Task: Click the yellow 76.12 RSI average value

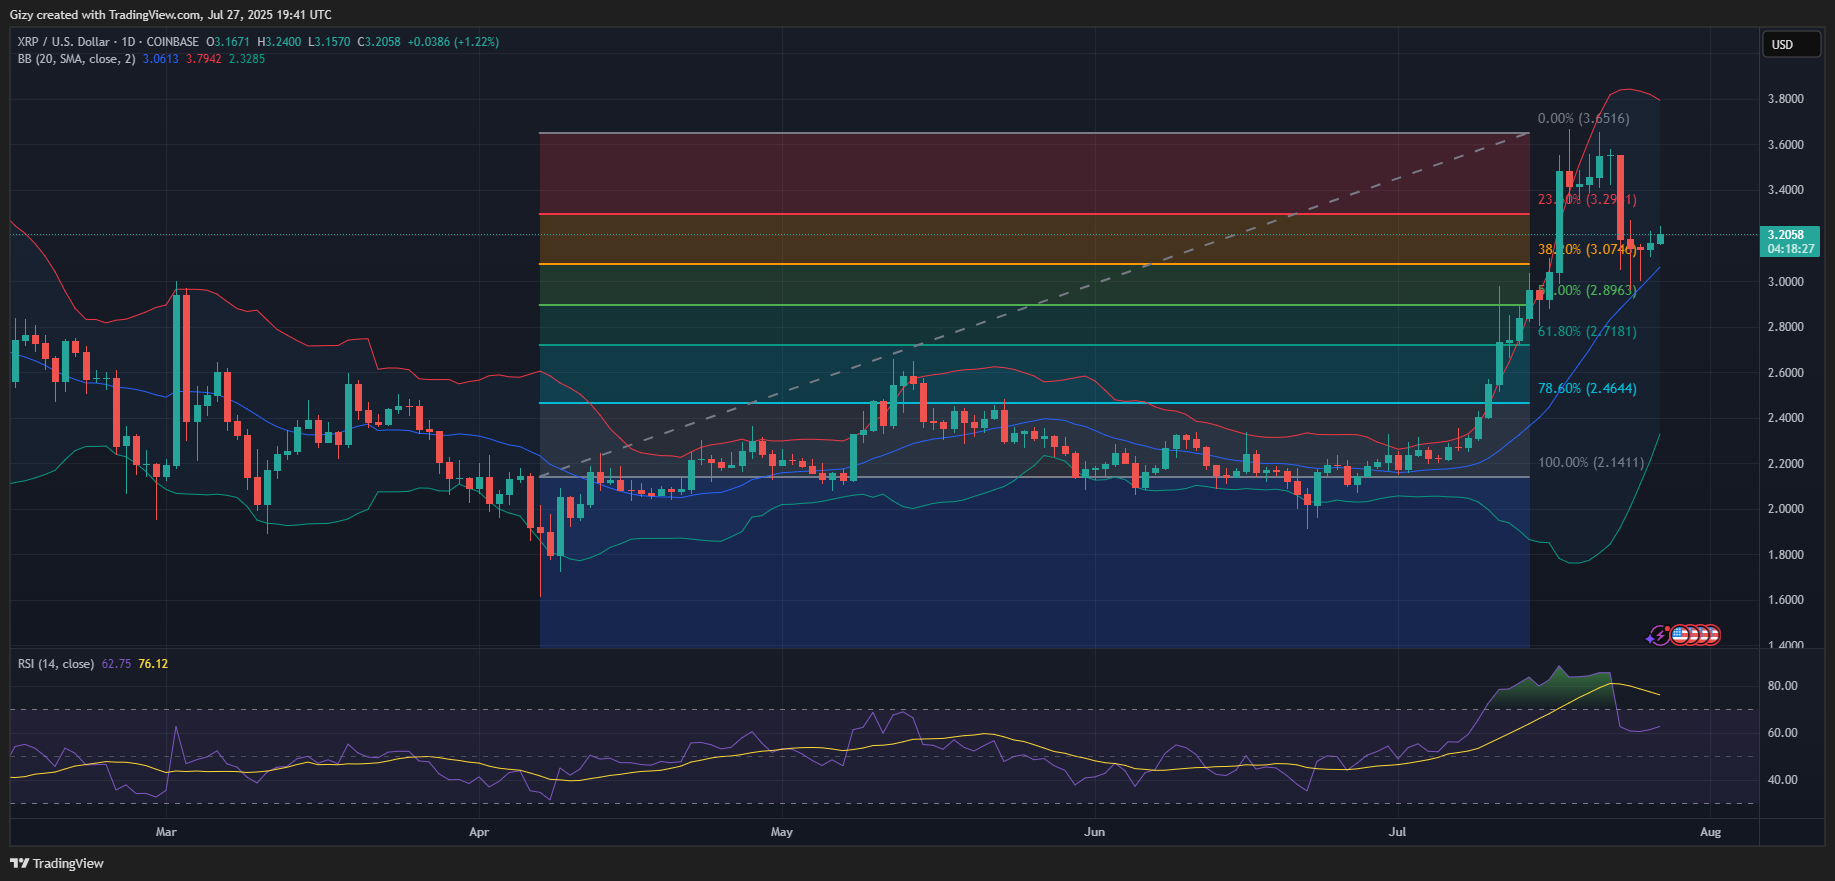Action: [153, 664]
